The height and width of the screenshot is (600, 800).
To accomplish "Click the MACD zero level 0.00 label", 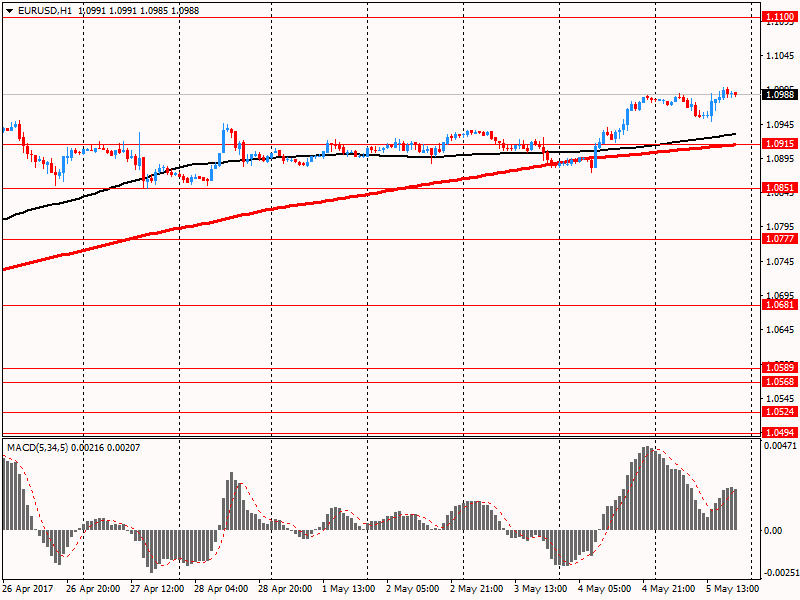I will [x=773, y=531].
